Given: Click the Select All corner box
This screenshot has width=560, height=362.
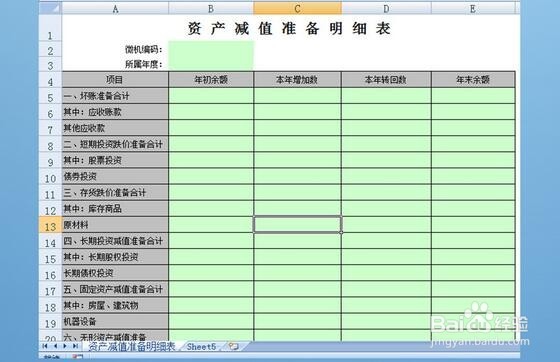Looking at the screenshot, I should pos(50,8).
